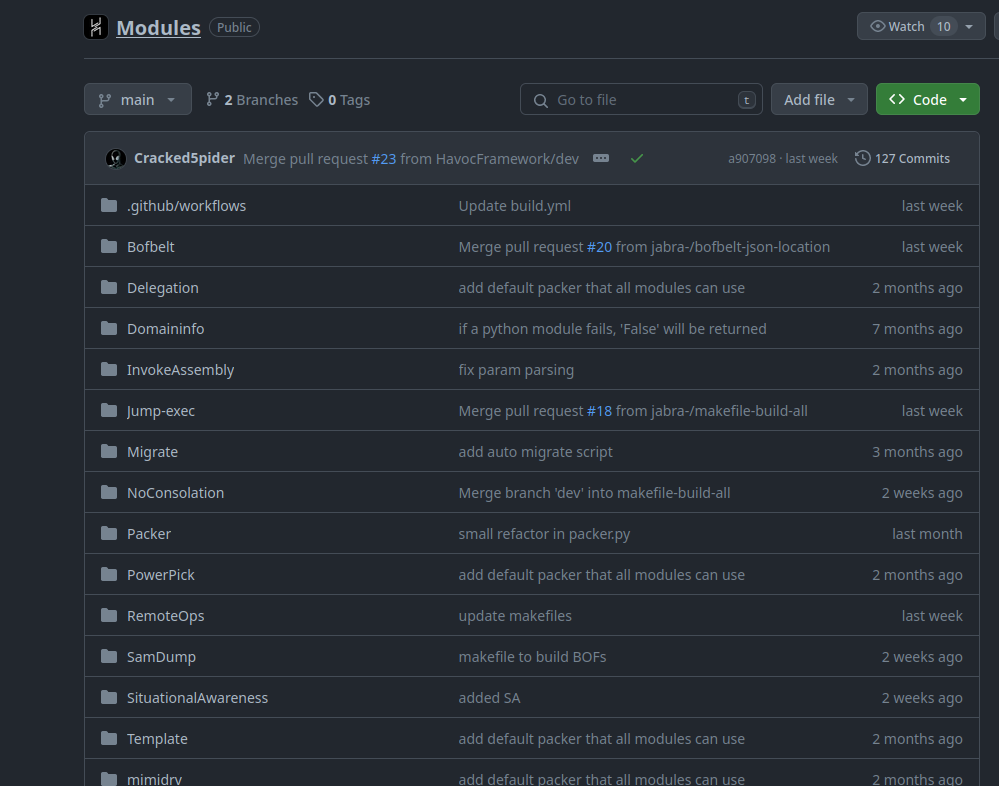The height and width of the screenshot is (786, 999).
Task: Click the Havoc organization logo avatar
Action: tap(96, 28)
